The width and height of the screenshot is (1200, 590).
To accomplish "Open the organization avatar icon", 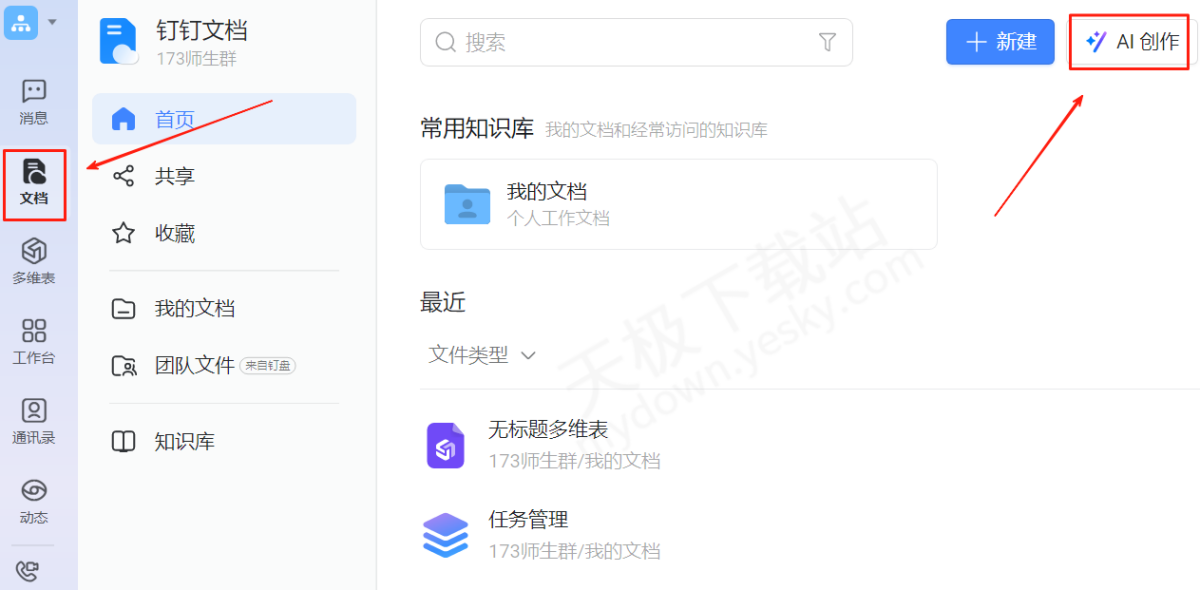I will pos(21,22).
